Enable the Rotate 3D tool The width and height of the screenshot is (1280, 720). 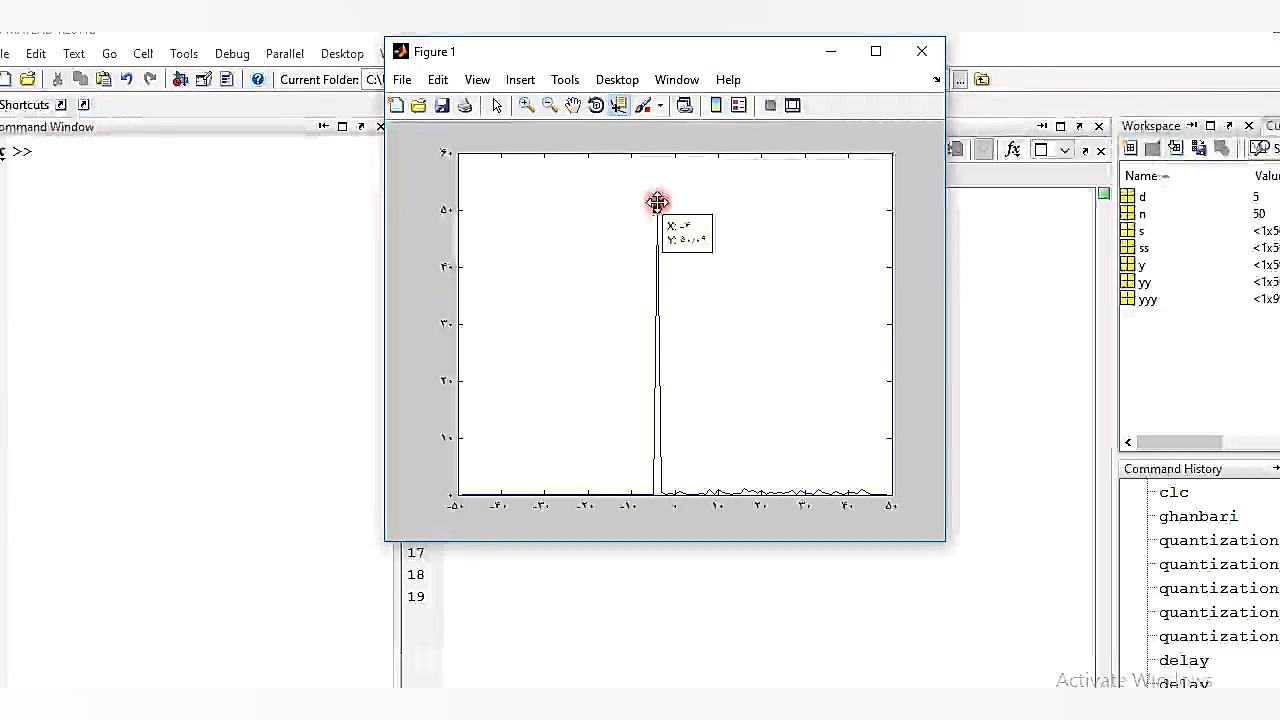click(596, 105)
